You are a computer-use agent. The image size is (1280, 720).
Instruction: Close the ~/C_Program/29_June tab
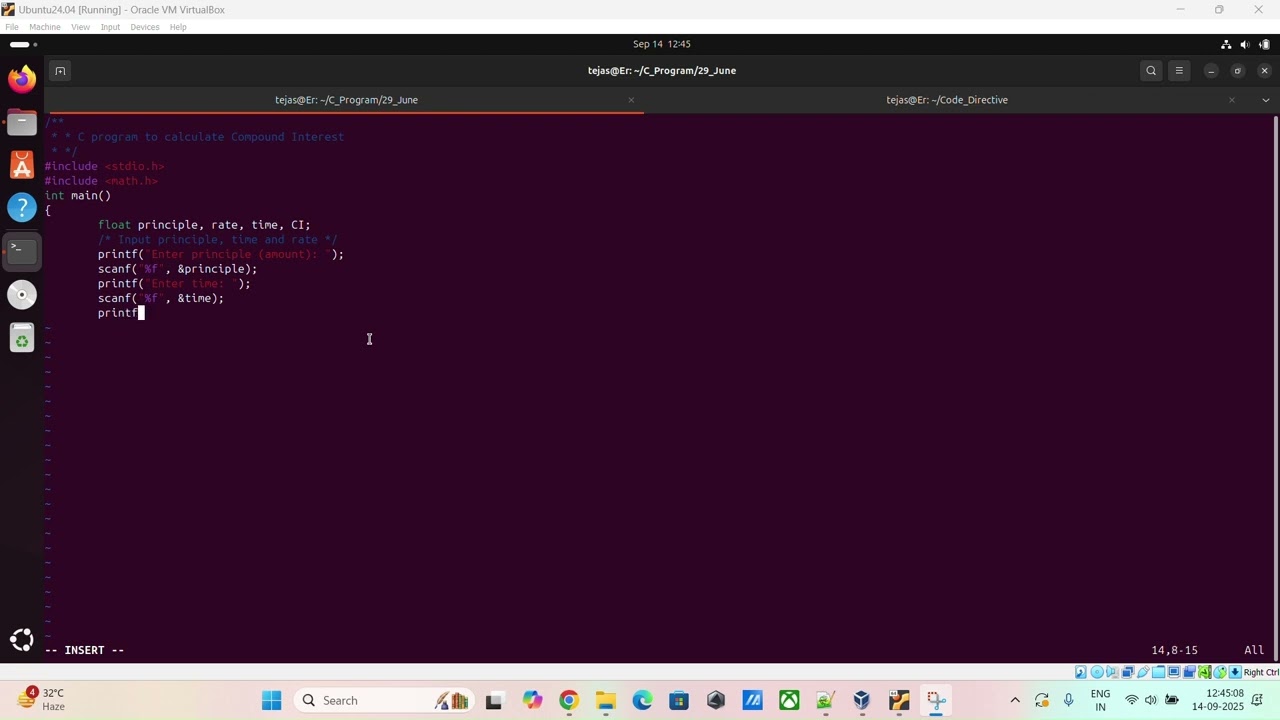coord(631,100)
